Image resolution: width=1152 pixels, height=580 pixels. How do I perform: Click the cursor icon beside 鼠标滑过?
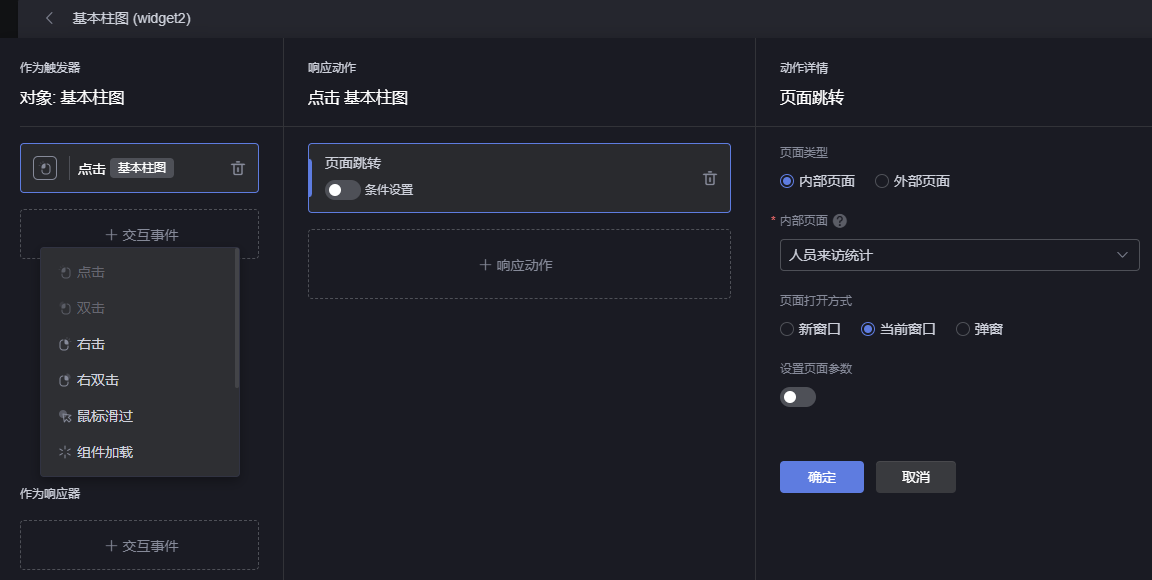pyautogui.click(x=65, y=416)
